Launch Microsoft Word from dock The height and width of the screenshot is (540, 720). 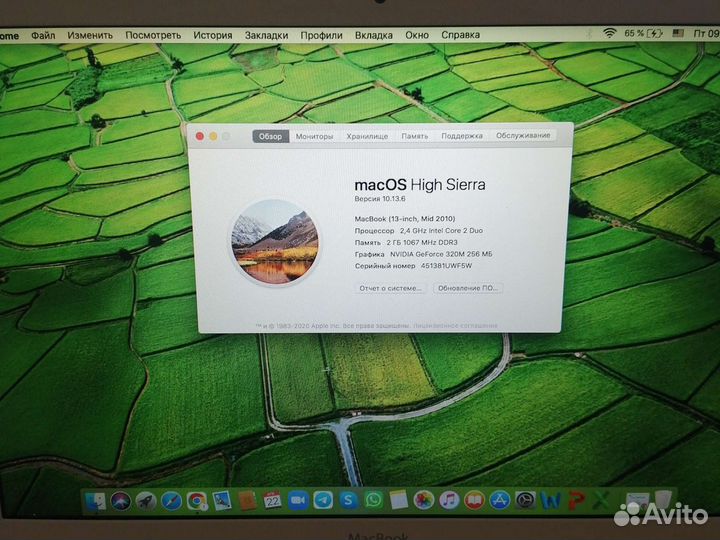[x=551, y=501]
